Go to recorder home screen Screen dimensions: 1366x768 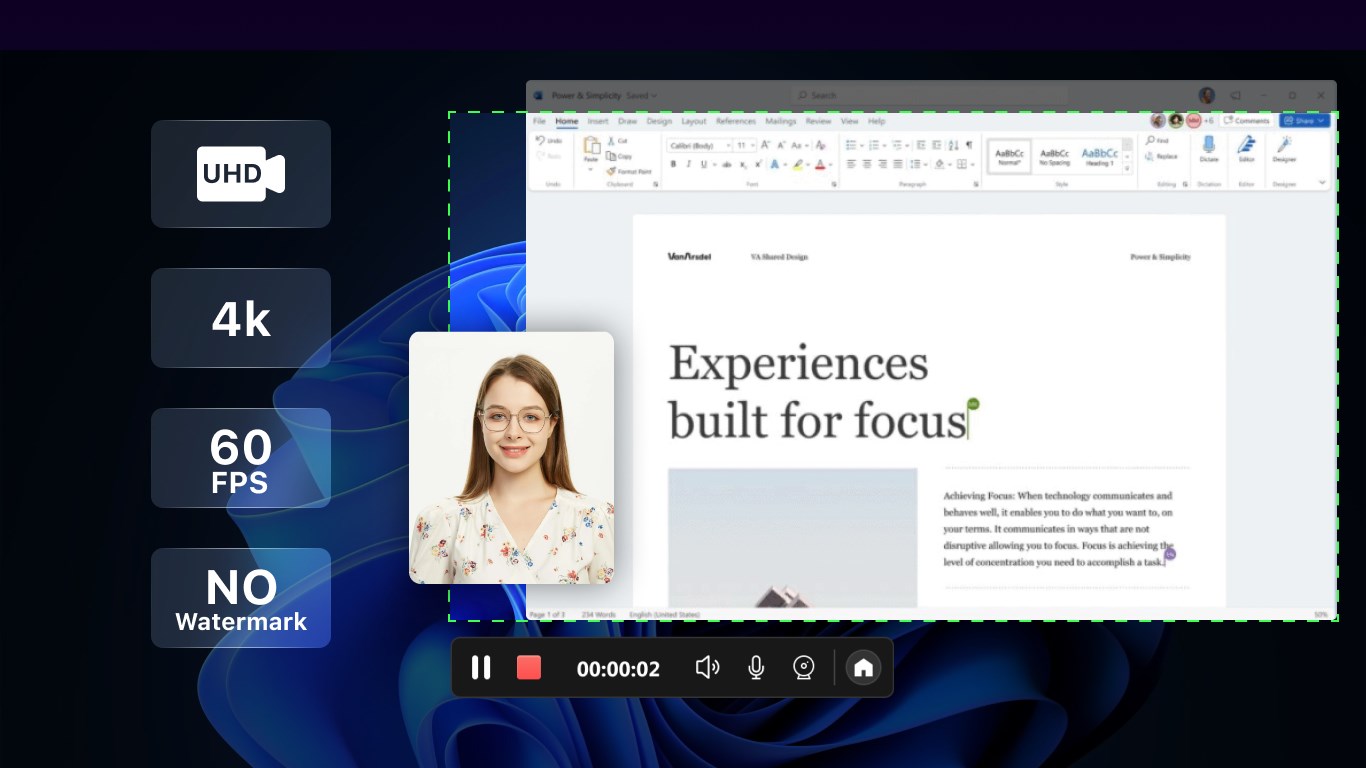pos(863,668)
